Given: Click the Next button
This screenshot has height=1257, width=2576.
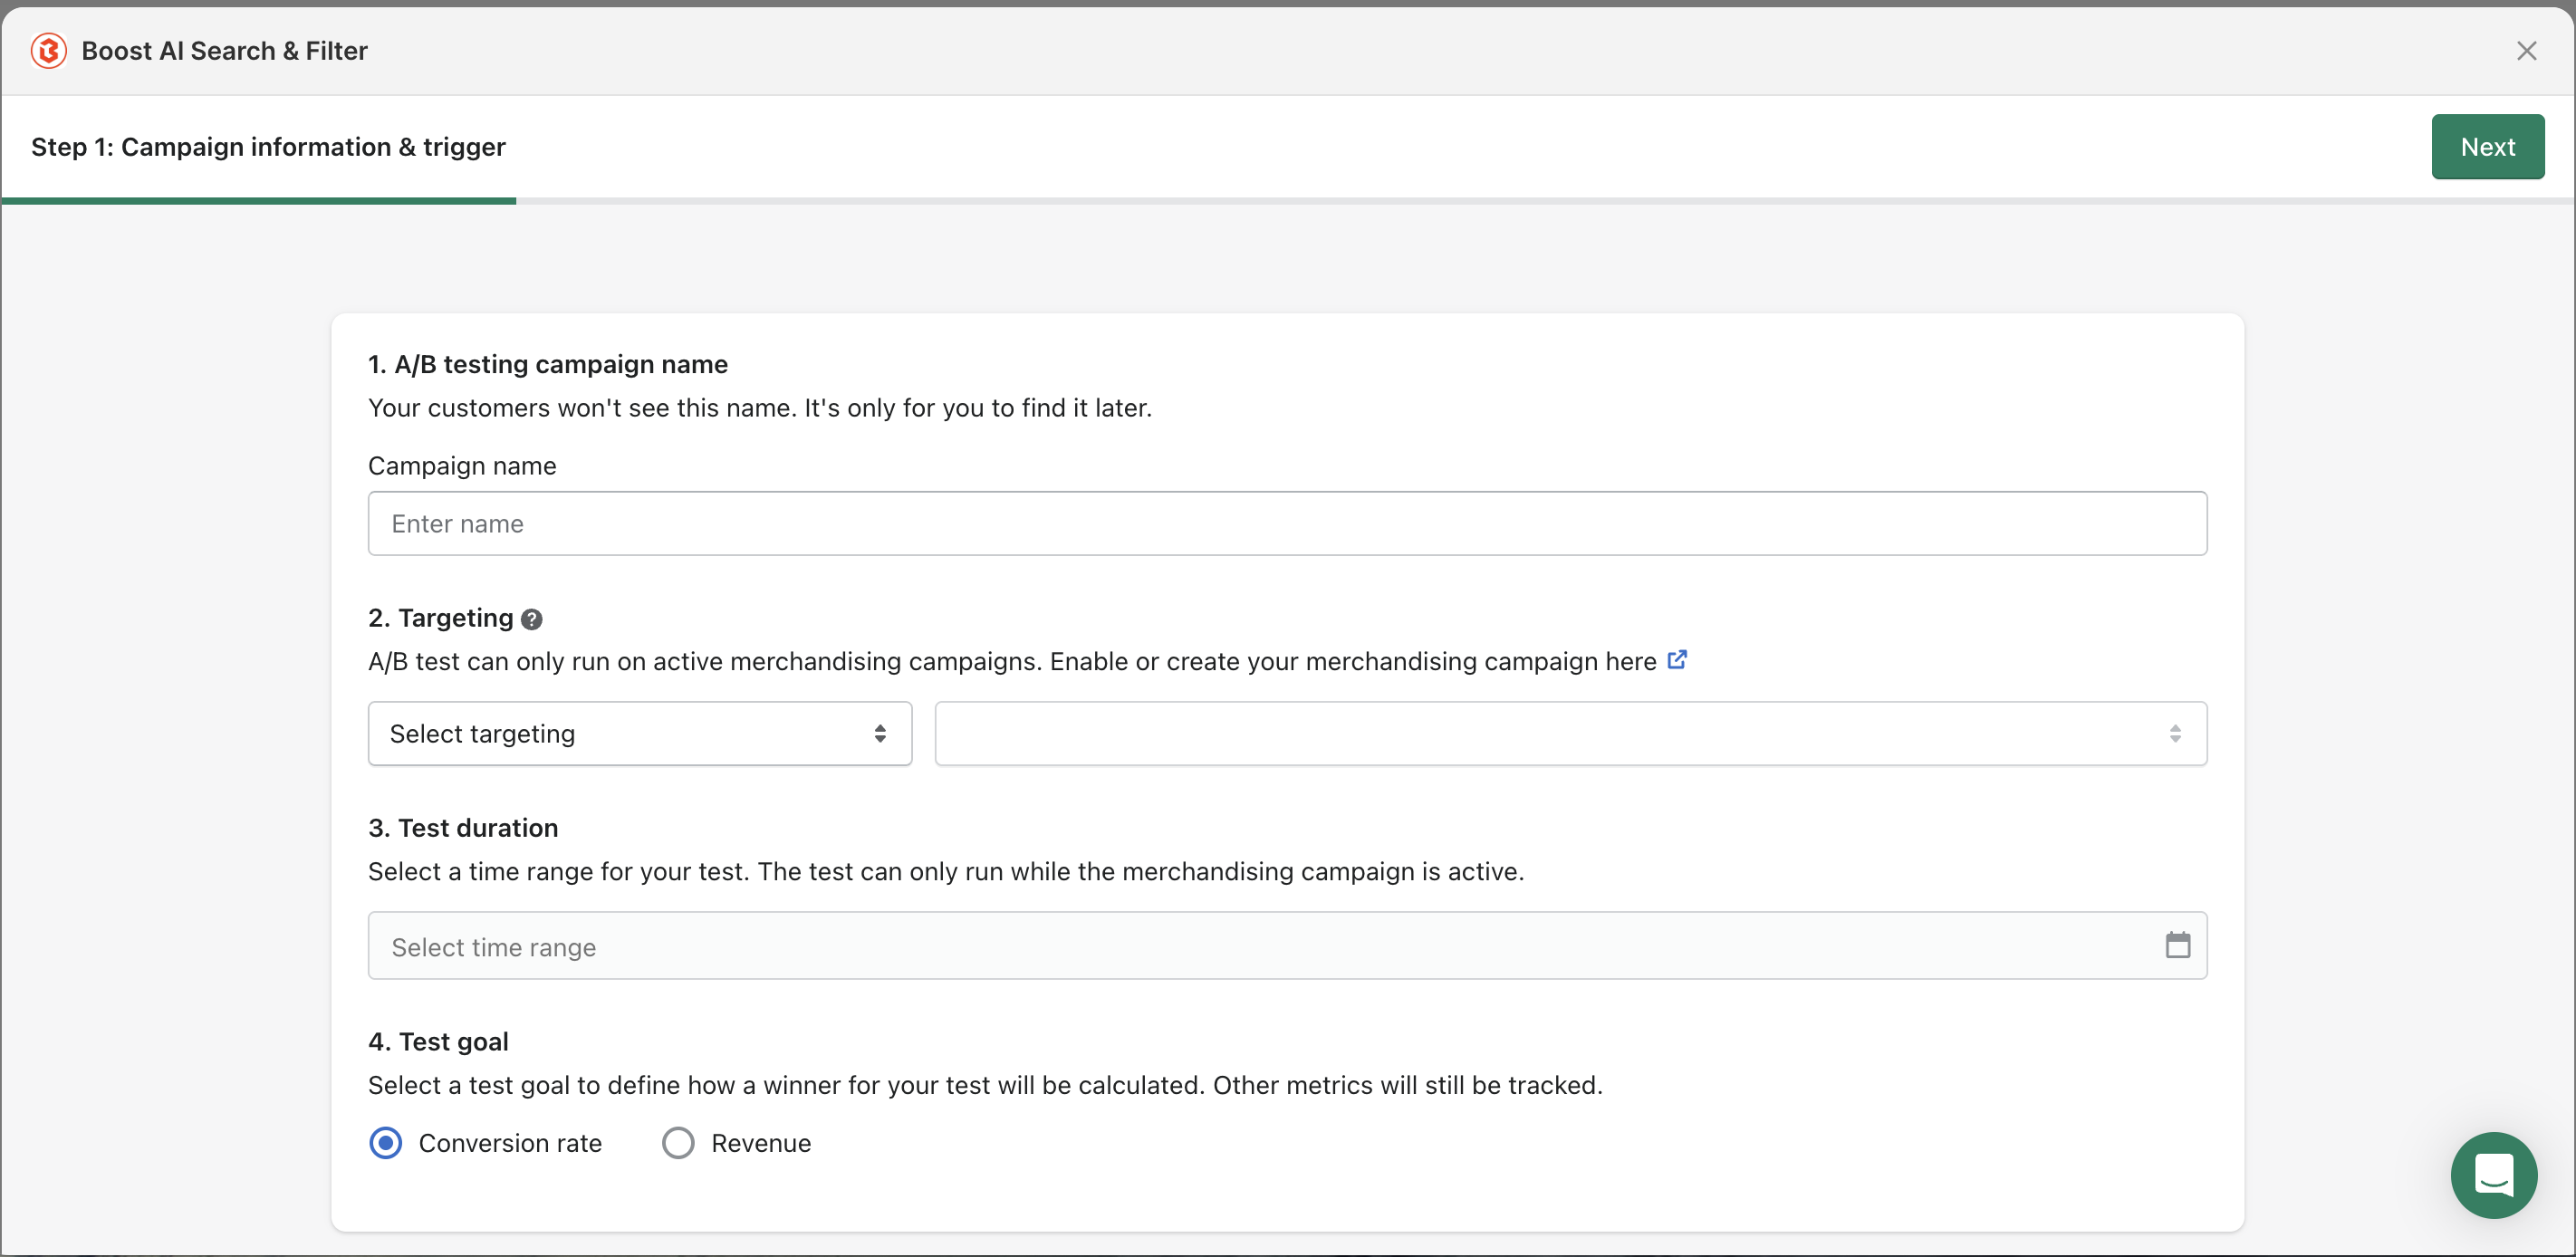Looking at the screenshot, I should (x=2487, y=147).
